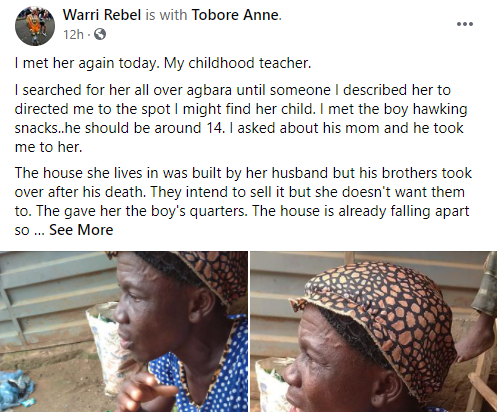This screenshot has height=412, width=497.
Task: View the right photo with patterned headscarf
Action: (x=373, y=331)
